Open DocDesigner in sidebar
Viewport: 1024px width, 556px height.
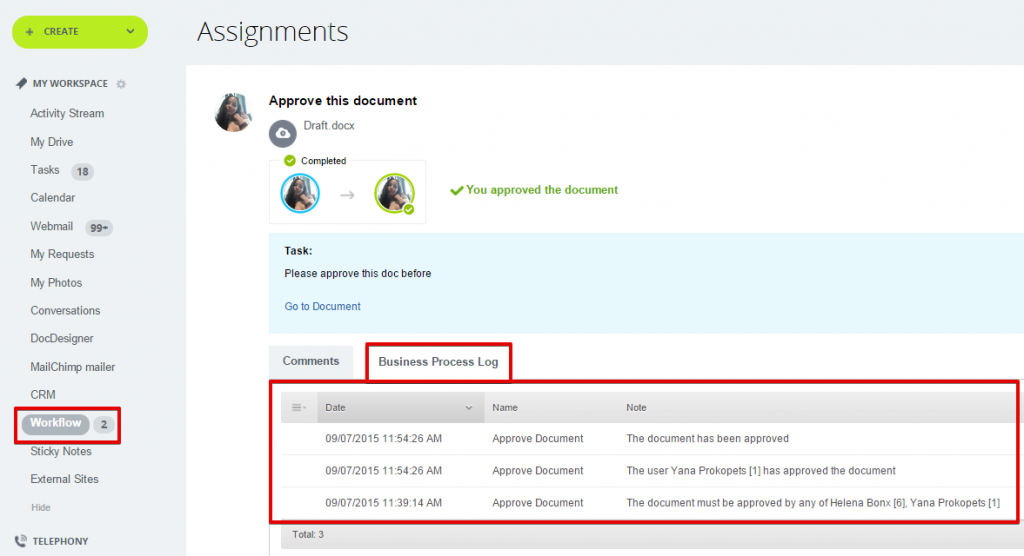point(62,338)
